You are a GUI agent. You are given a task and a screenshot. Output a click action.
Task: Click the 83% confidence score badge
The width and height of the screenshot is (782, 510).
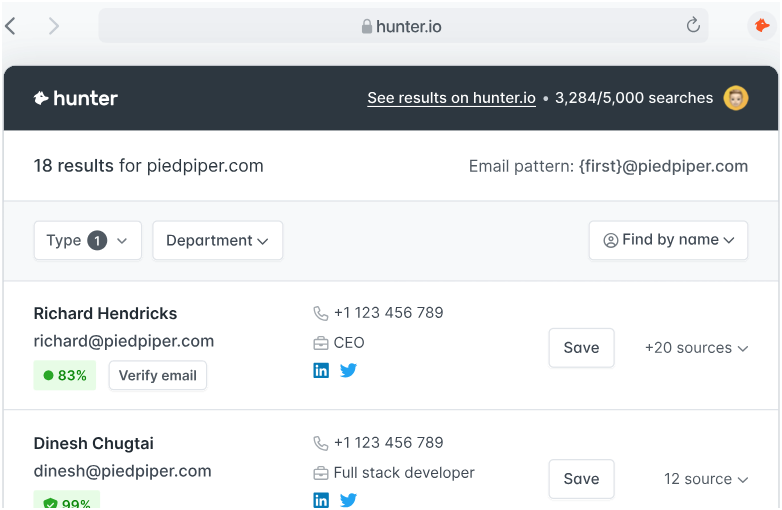(x=65, y=375)
